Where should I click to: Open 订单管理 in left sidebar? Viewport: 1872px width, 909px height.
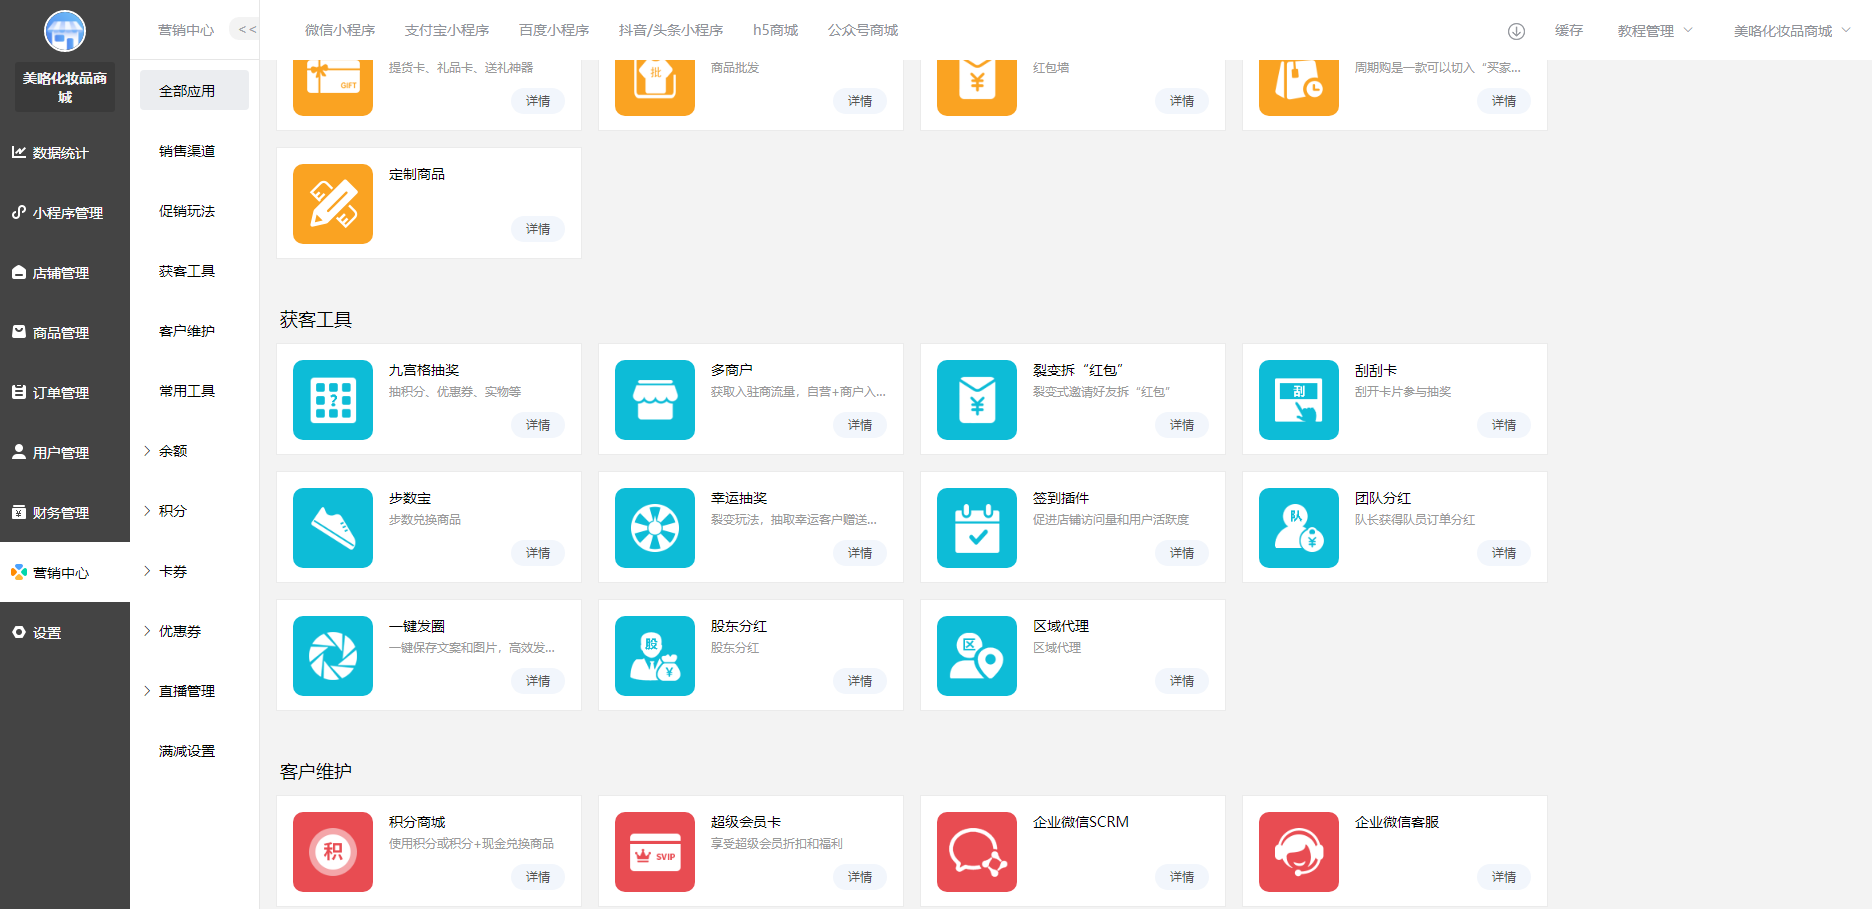click(x=65, y=393)
